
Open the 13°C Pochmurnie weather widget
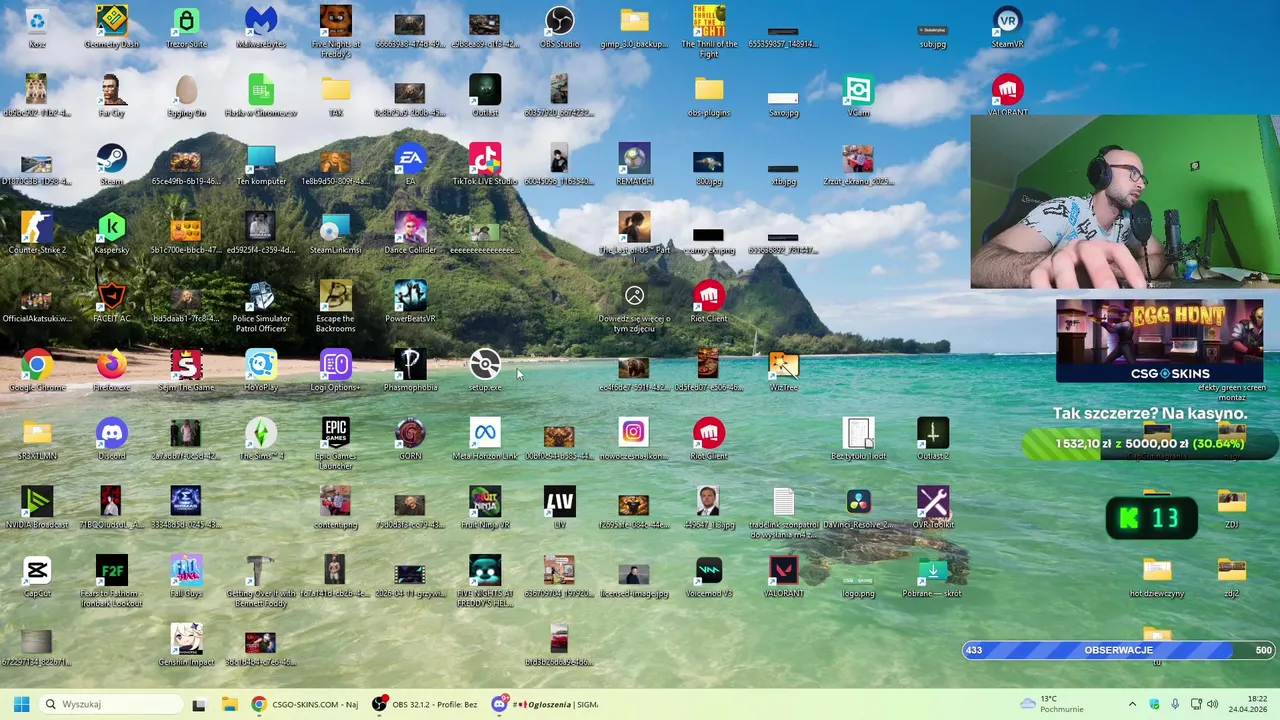click(1054, 704)
